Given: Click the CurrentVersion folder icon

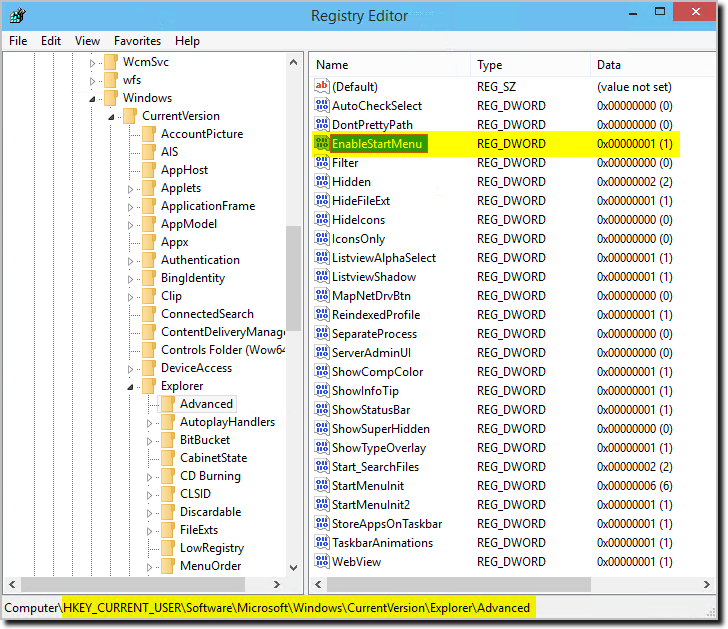Looking at the screenshot, I should point(130,116).
